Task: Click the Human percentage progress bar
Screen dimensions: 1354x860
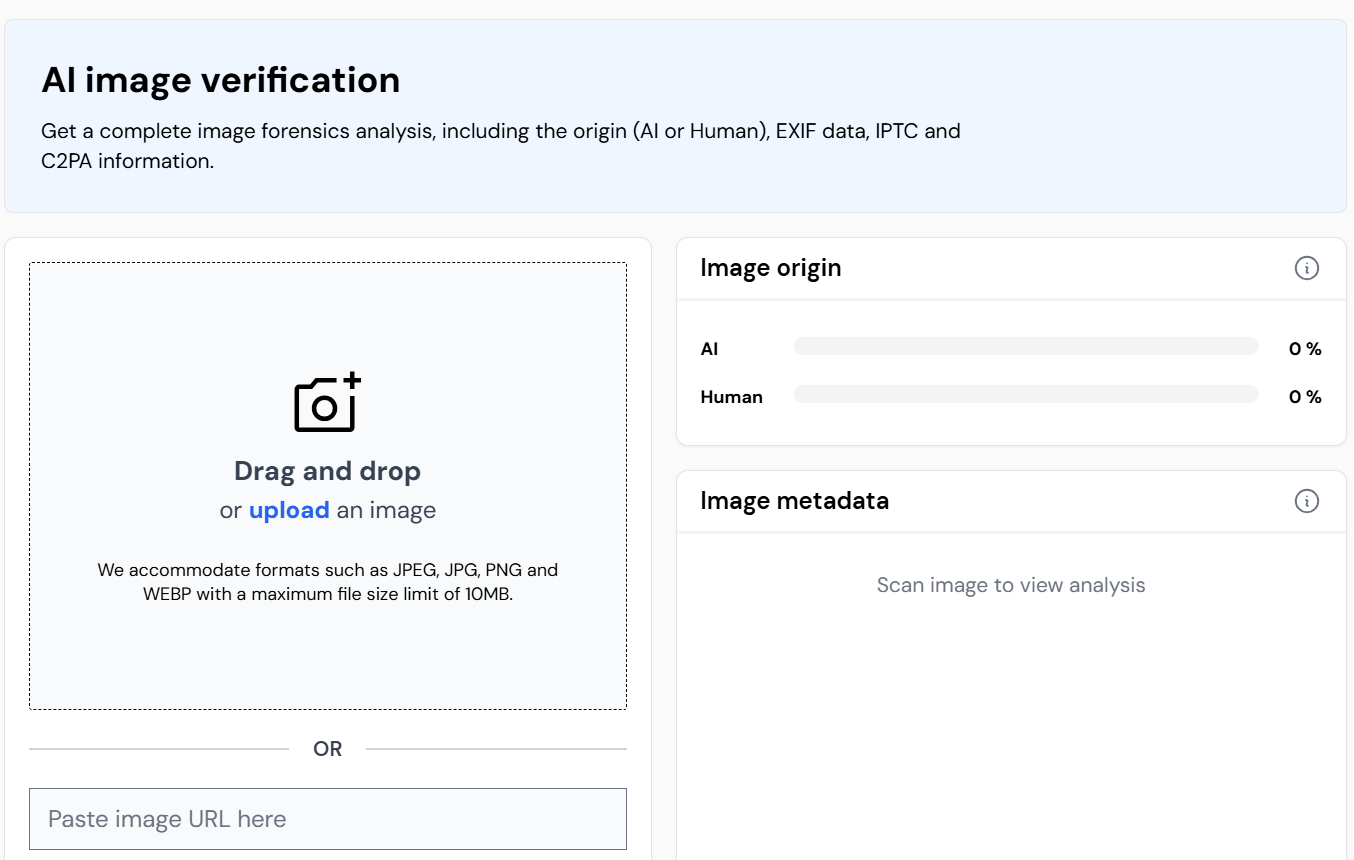Action: pyautogui.click(x=1025, y=394)
